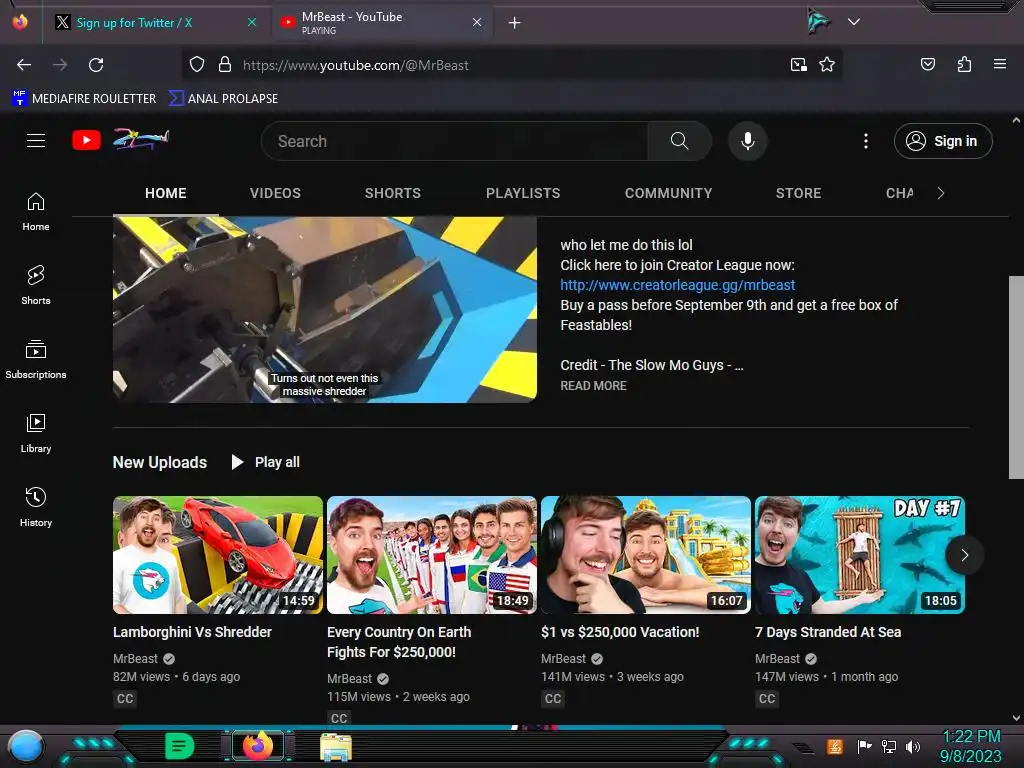Go to Home in sidebar

pos(36,212)
